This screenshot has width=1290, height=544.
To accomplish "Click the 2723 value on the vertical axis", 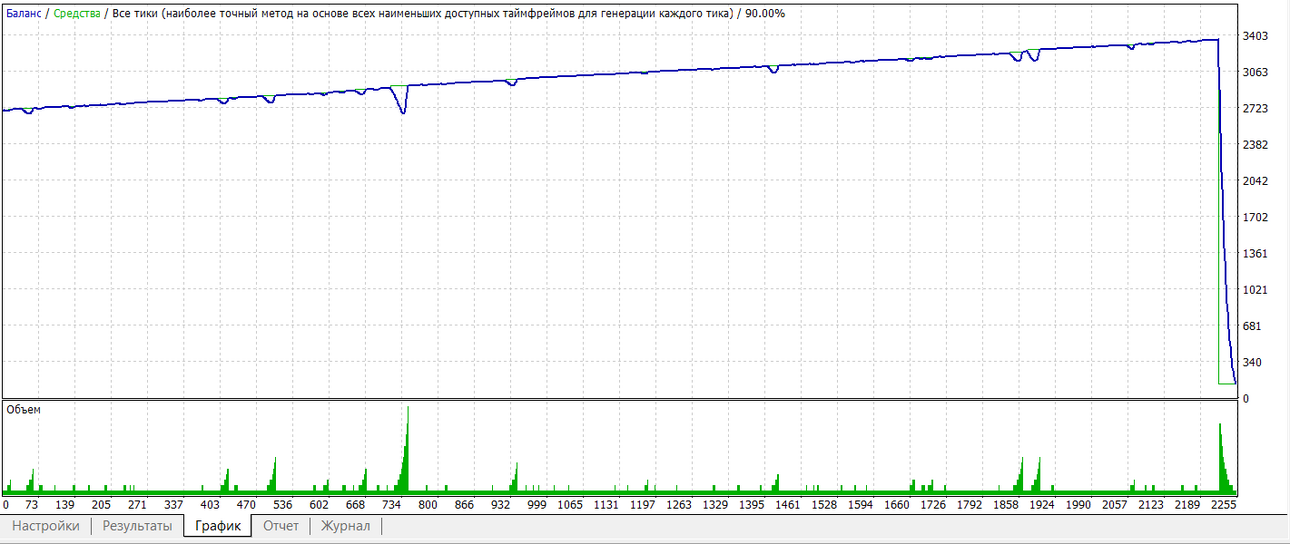I will [1258, 108].
